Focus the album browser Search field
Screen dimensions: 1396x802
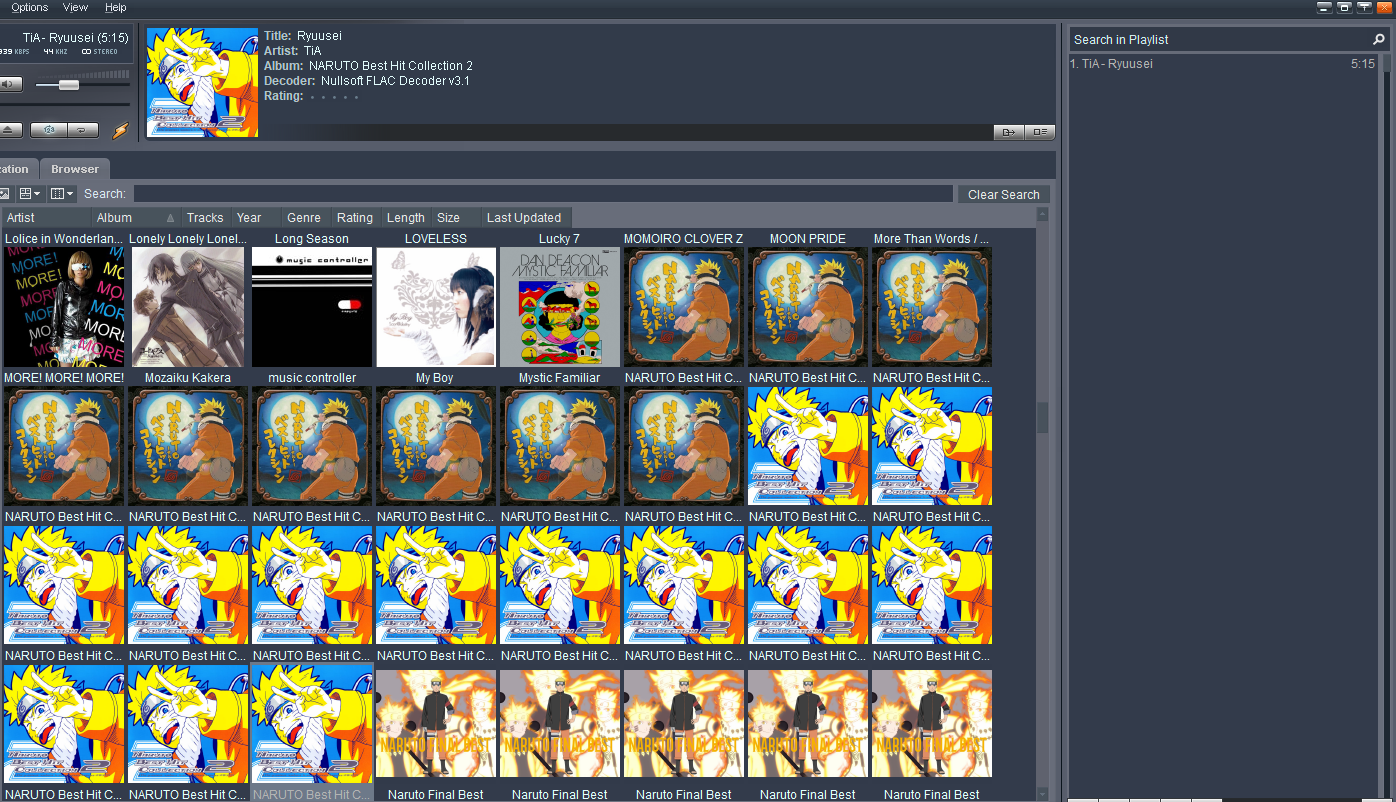543,194
